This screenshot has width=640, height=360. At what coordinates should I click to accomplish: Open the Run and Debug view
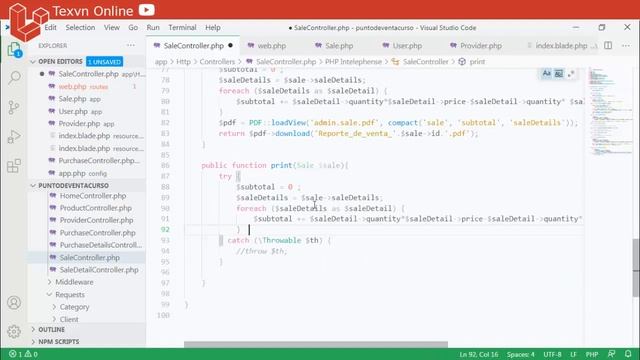[x=14, y=137]
